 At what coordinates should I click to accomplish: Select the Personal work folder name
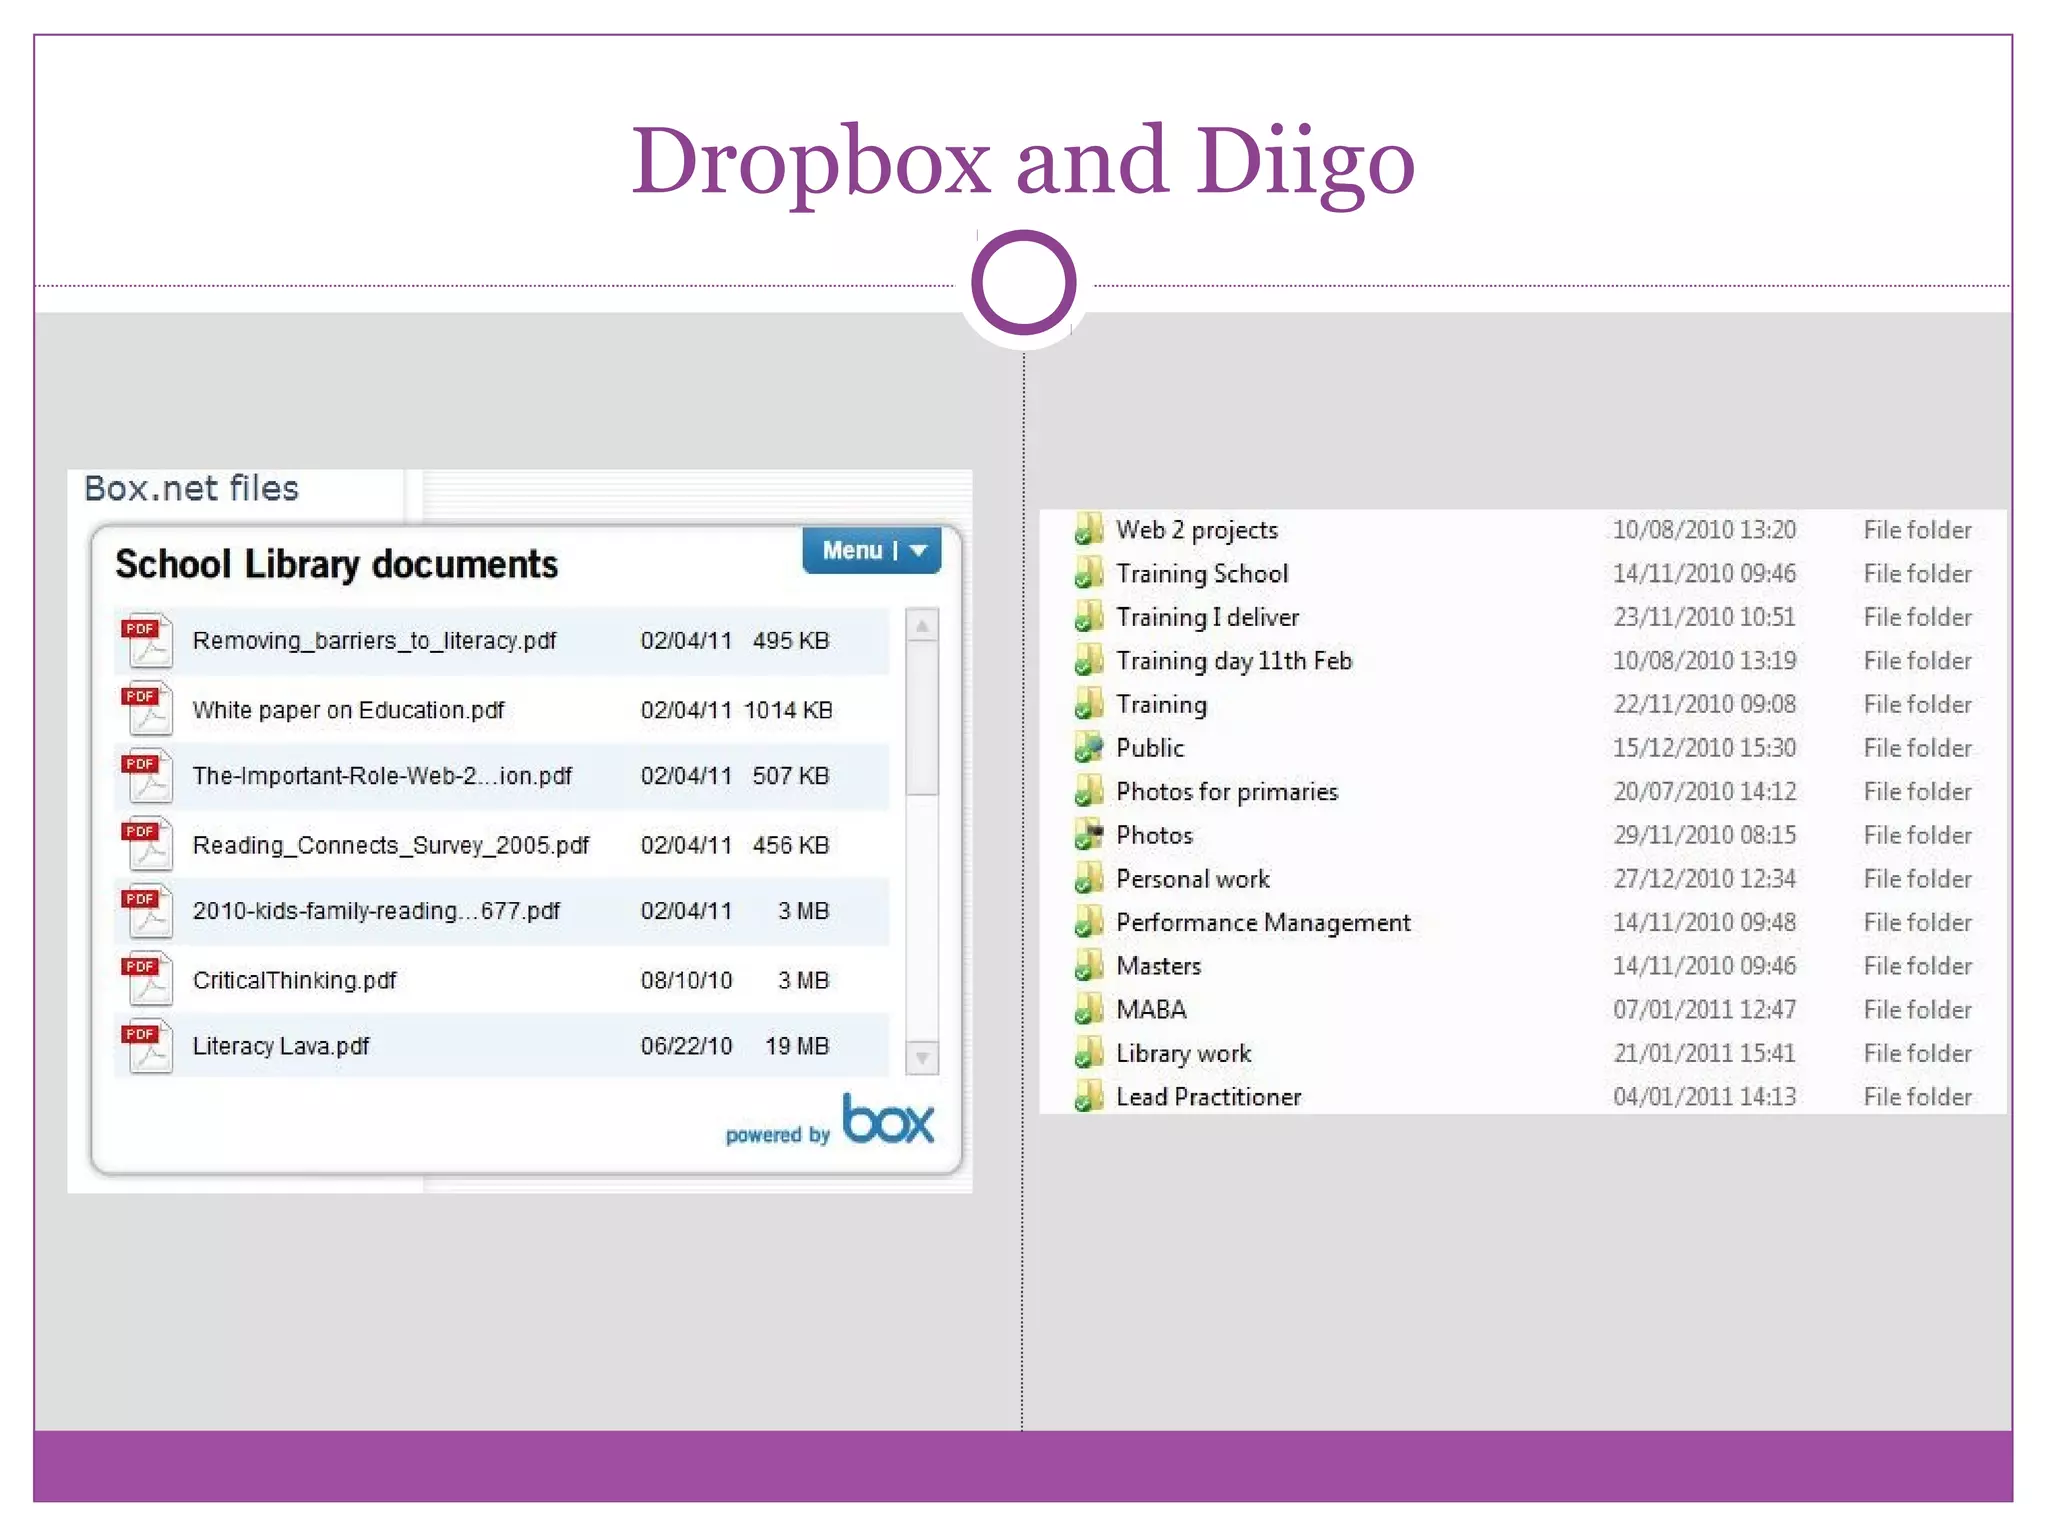point(1193,878)
